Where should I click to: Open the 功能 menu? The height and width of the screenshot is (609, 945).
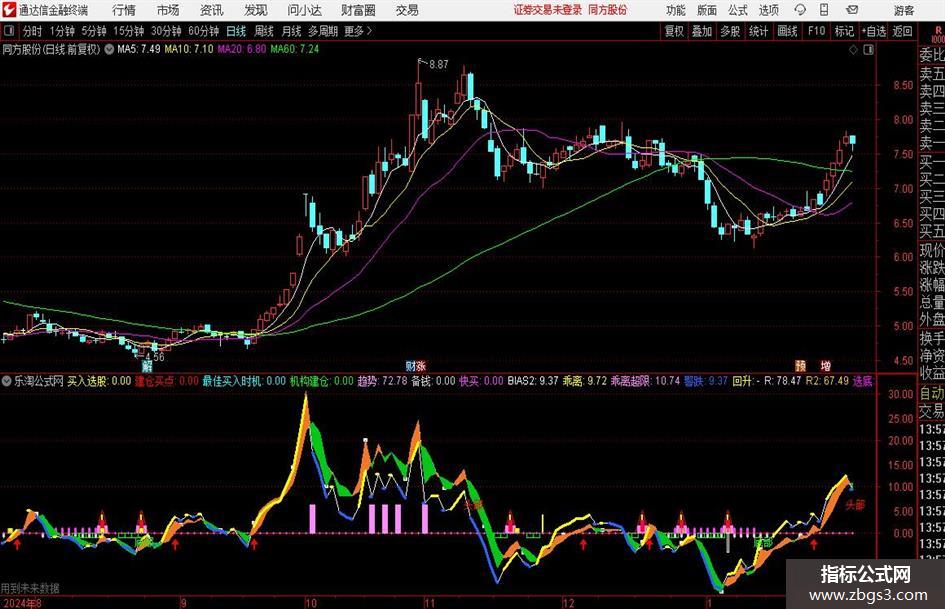click(676, 10)
